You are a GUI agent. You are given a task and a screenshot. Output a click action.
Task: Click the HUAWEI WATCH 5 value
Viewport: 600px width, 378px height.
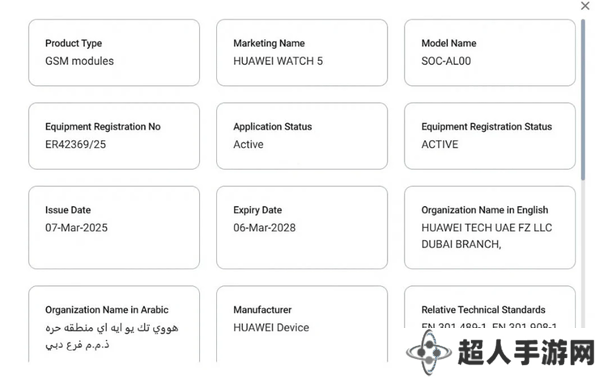click(278, 61)
